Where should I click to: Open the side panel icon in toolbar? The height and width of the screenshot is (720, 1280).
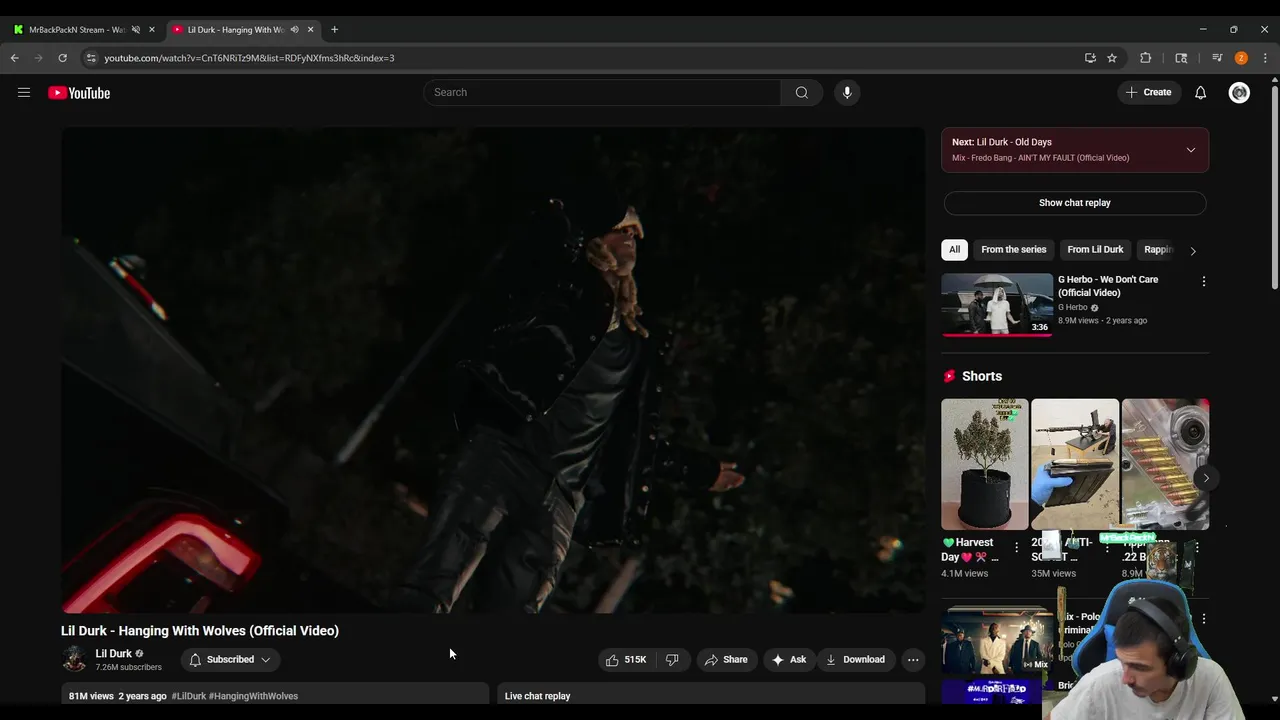pyautogui.click(x=1181, y=58)
